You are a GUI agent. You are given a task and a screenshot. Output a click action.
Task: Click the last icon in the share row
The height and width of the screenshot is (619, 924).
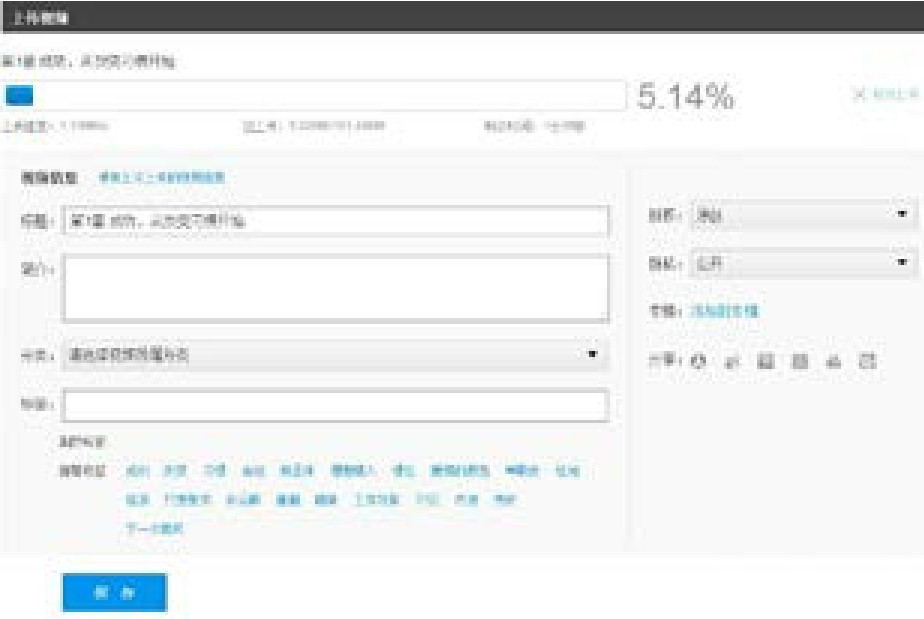pyautogui.click(x=867, y=361)
